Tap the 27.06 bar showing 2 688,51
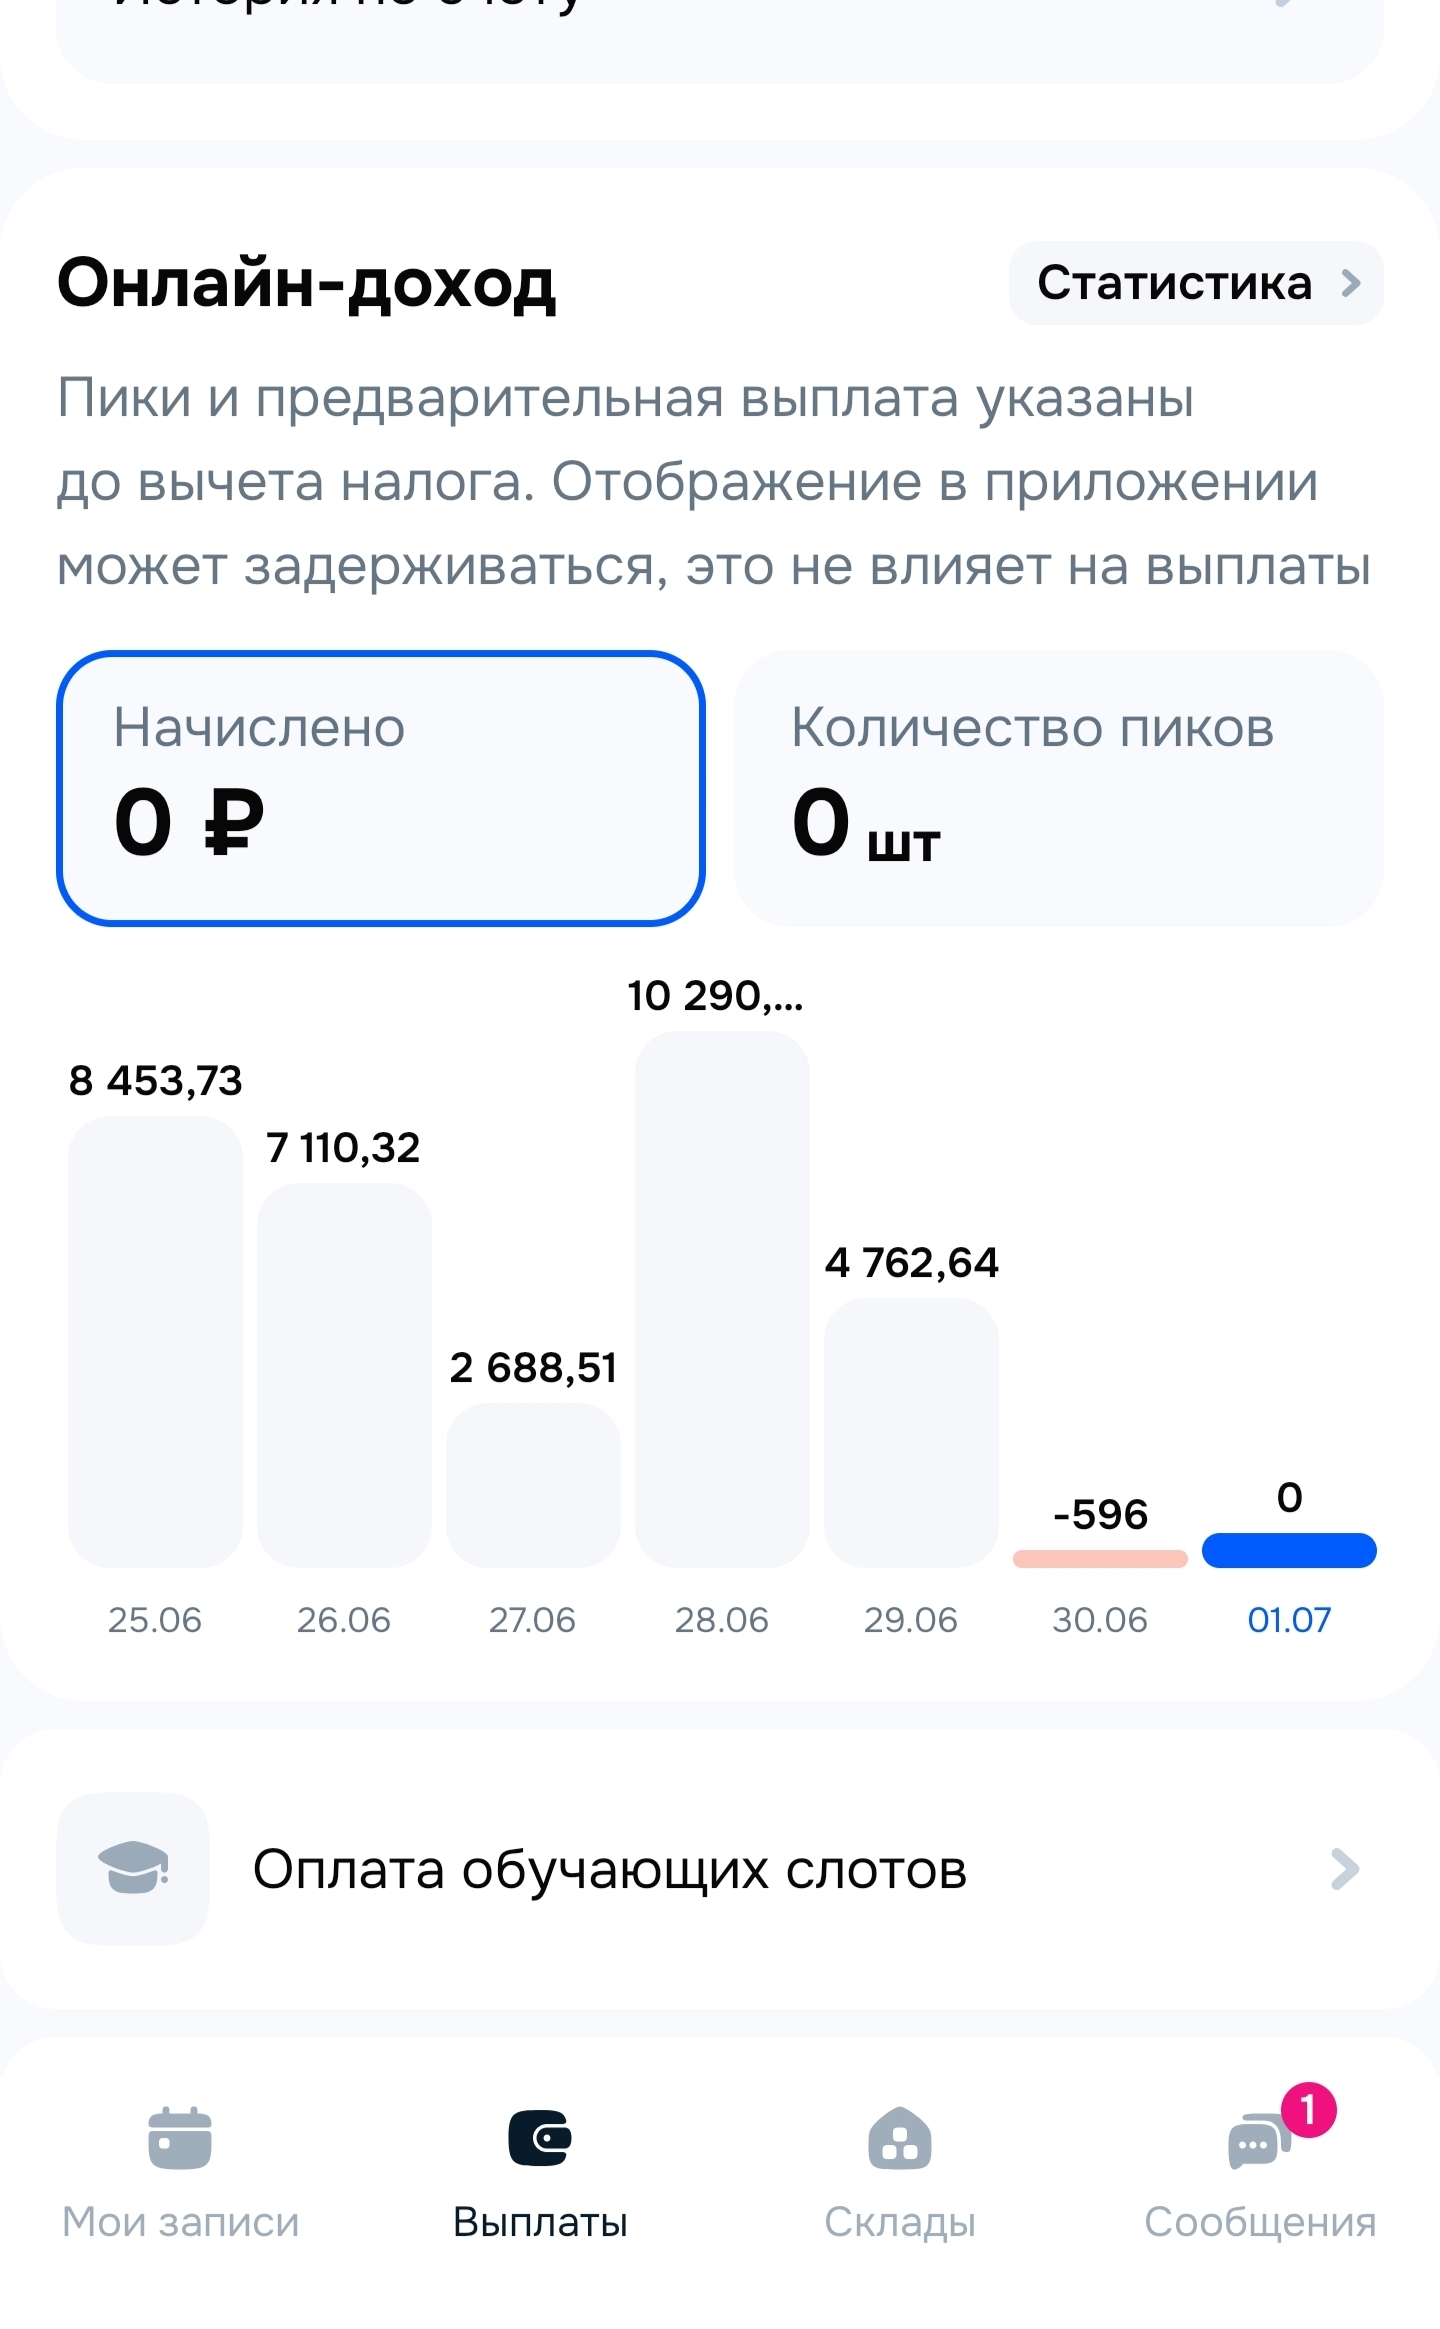1440x2329 pixels. coord(533,1484)
